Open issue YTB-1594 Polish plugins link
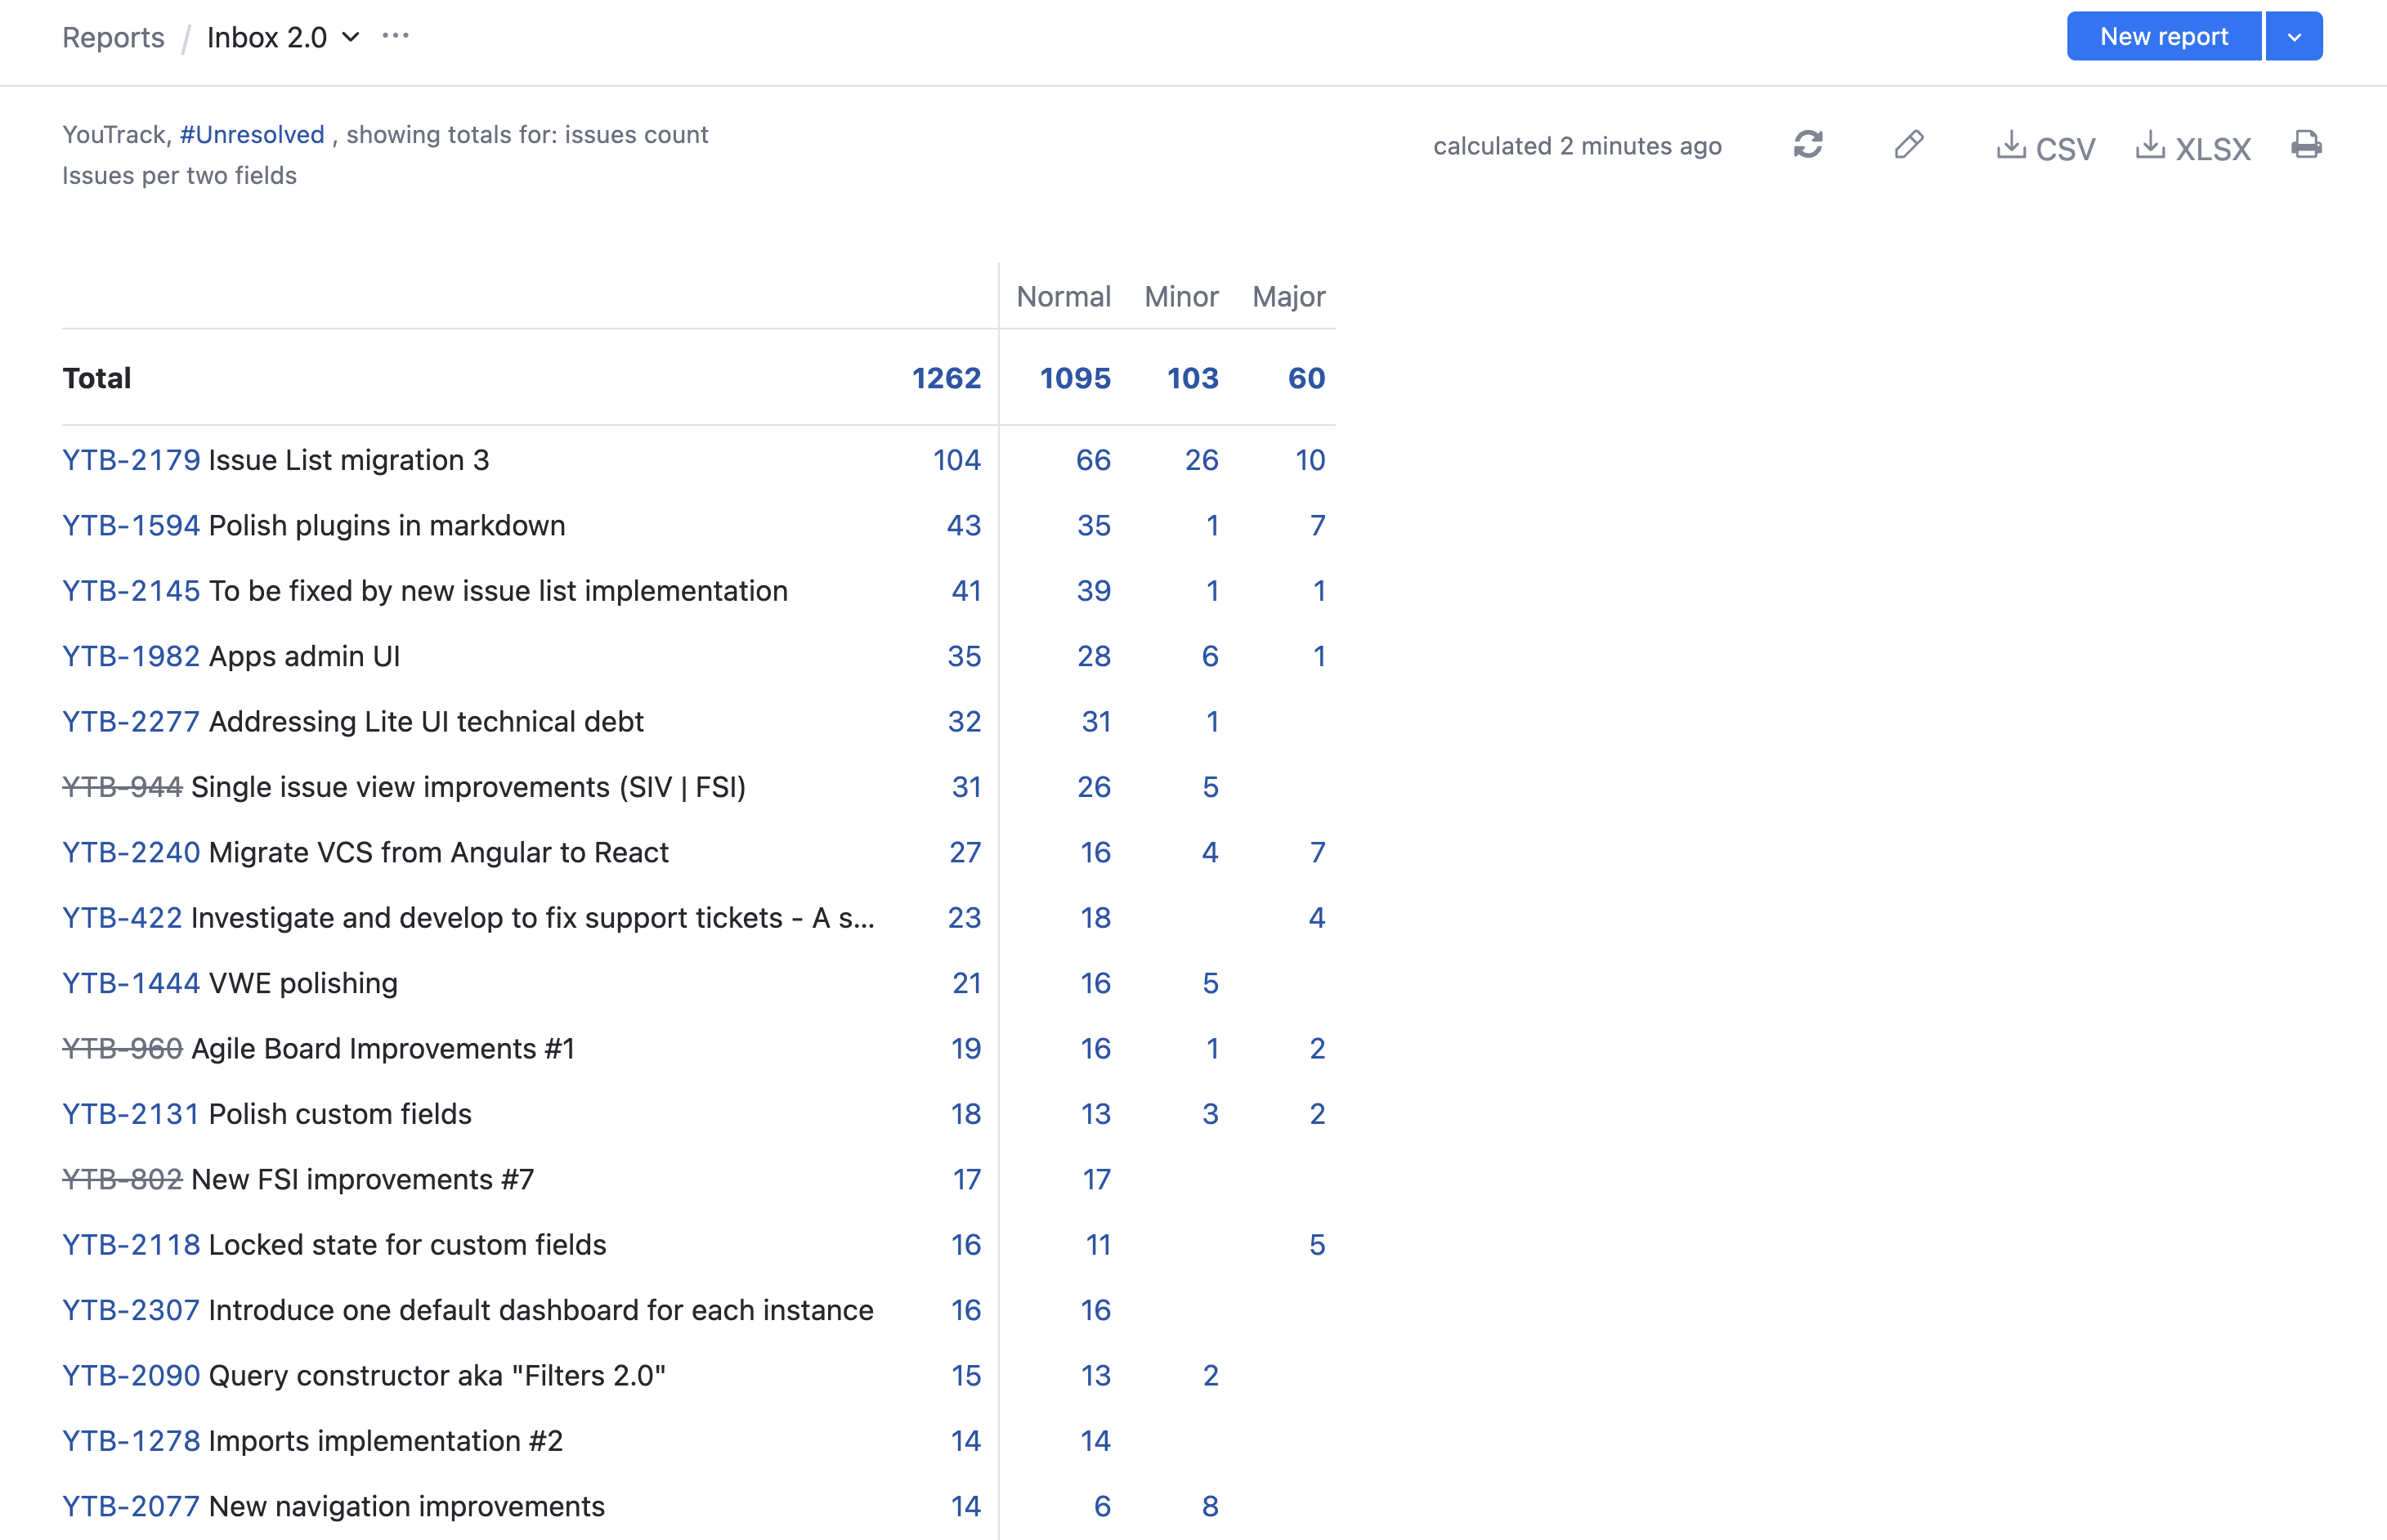The width and height of the screenshot is (2387, 1540). pos(131,525)
